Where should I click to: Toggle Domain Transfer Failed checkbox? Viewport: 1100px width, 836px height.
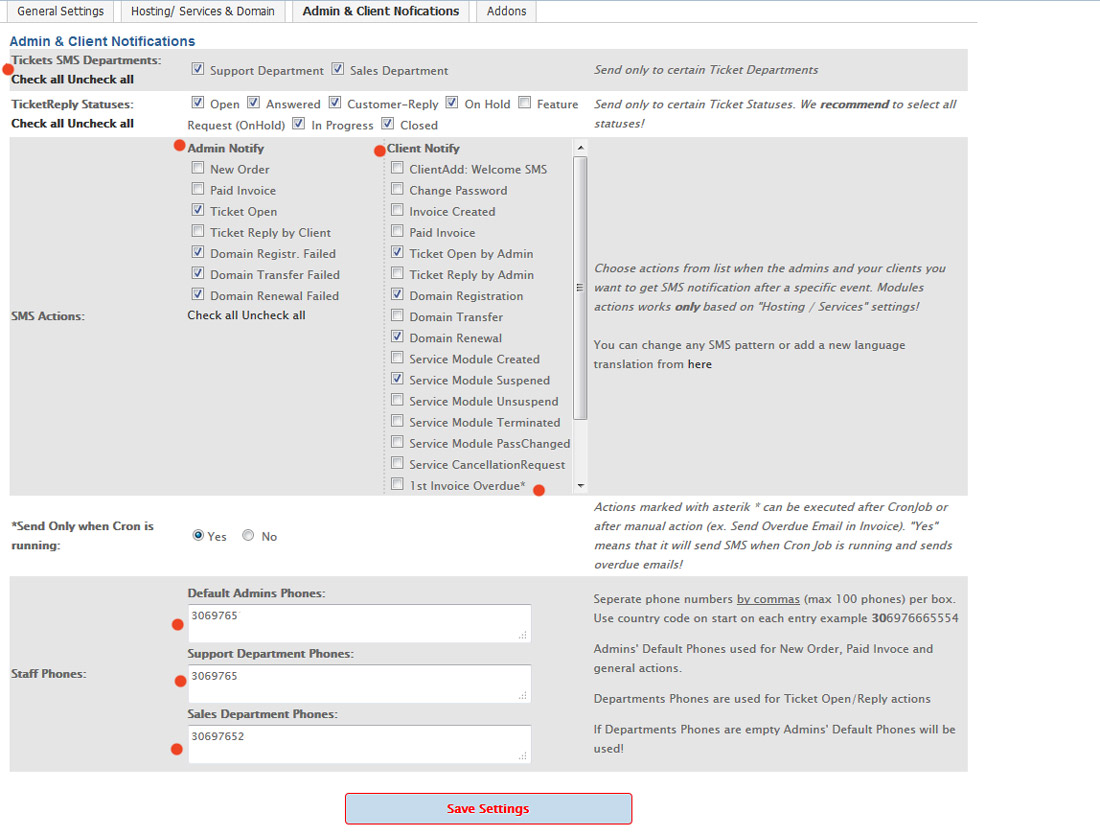198,273
